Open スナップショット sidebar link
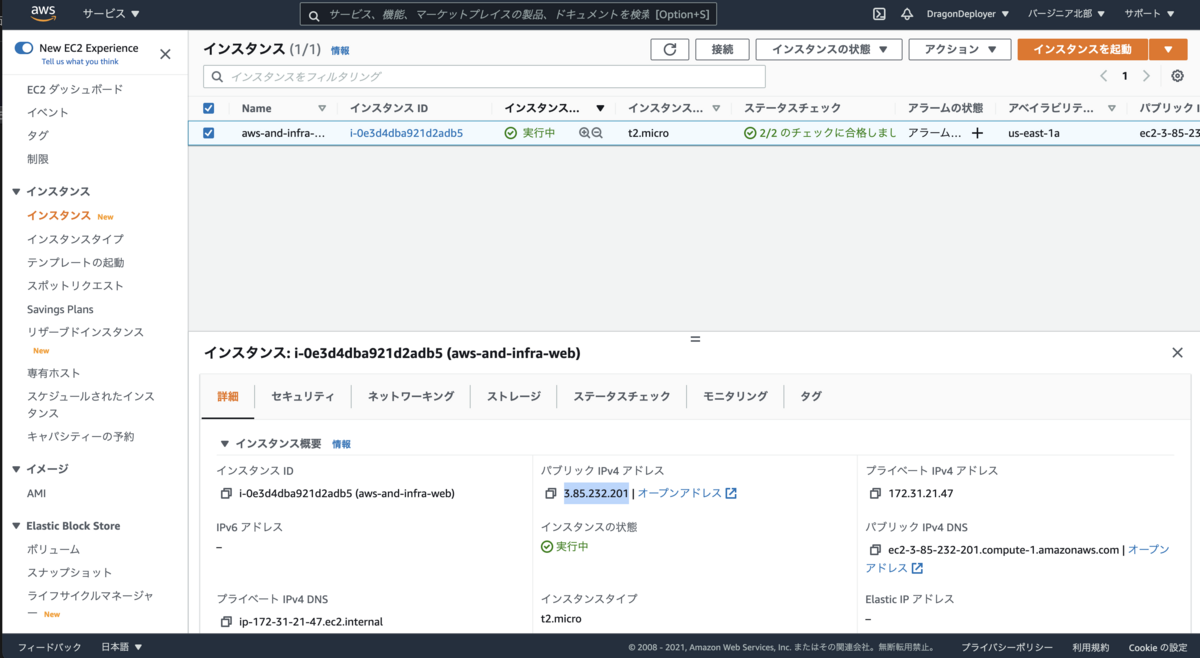 pyautogui.click(x=70, y=572)
